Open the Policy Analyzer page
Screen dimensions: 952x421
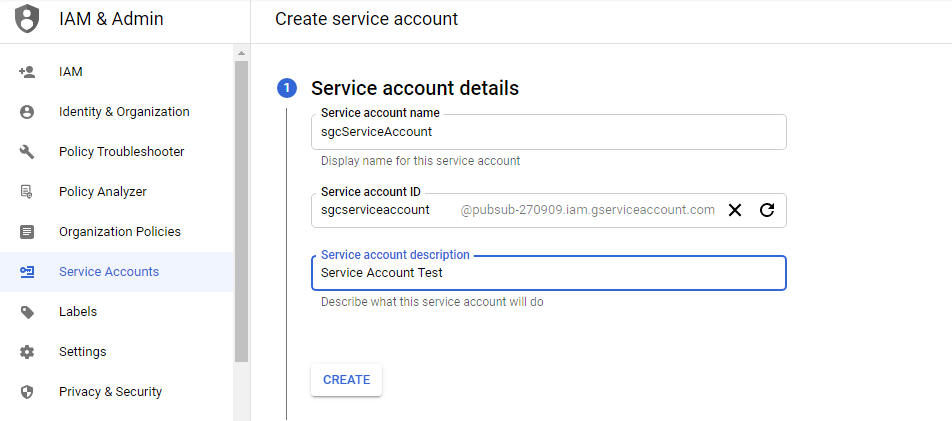[x=102, y=192]
